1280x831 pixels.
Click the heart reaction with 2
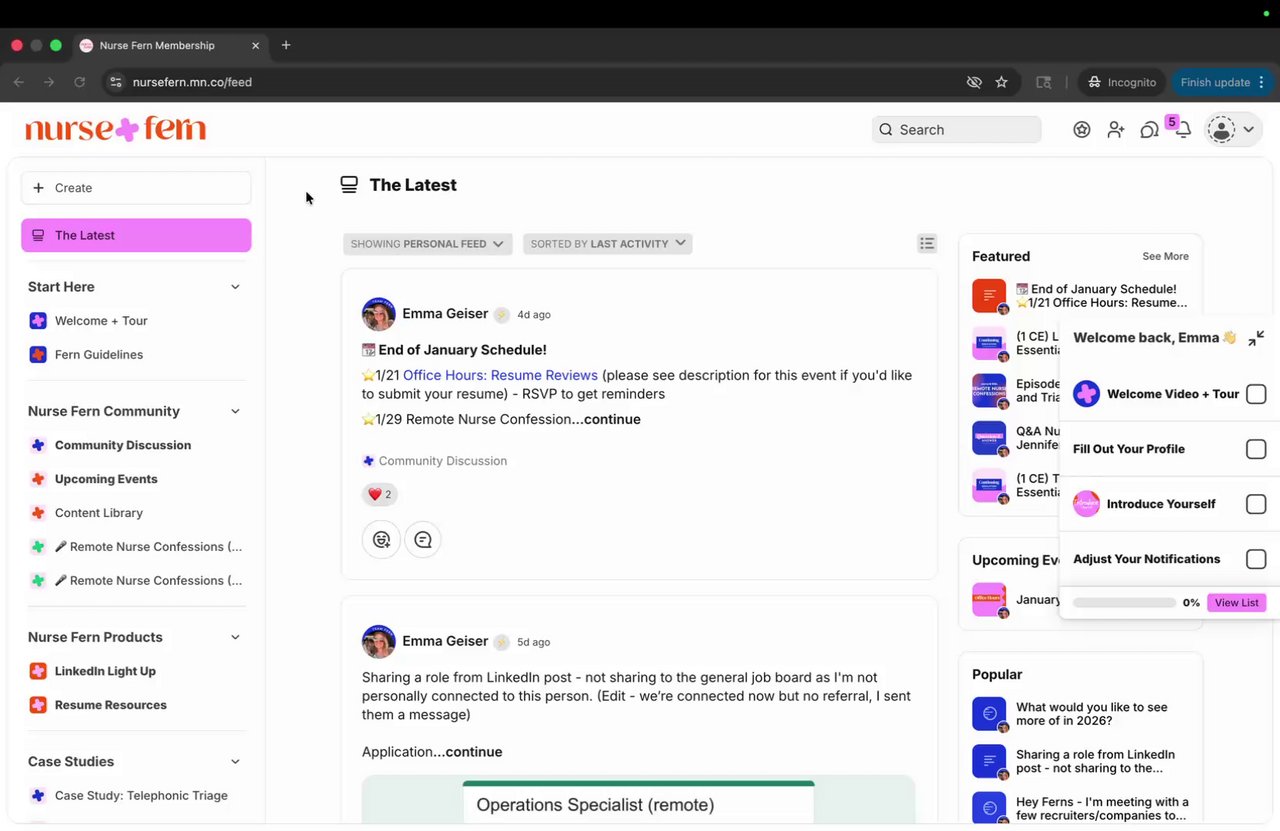[x=379, y=494]
